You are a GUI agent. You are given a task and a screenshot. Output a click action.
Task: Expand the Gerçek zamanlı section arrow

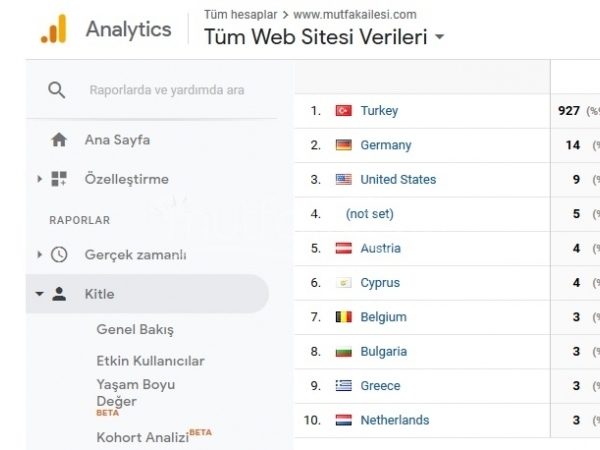39,254
